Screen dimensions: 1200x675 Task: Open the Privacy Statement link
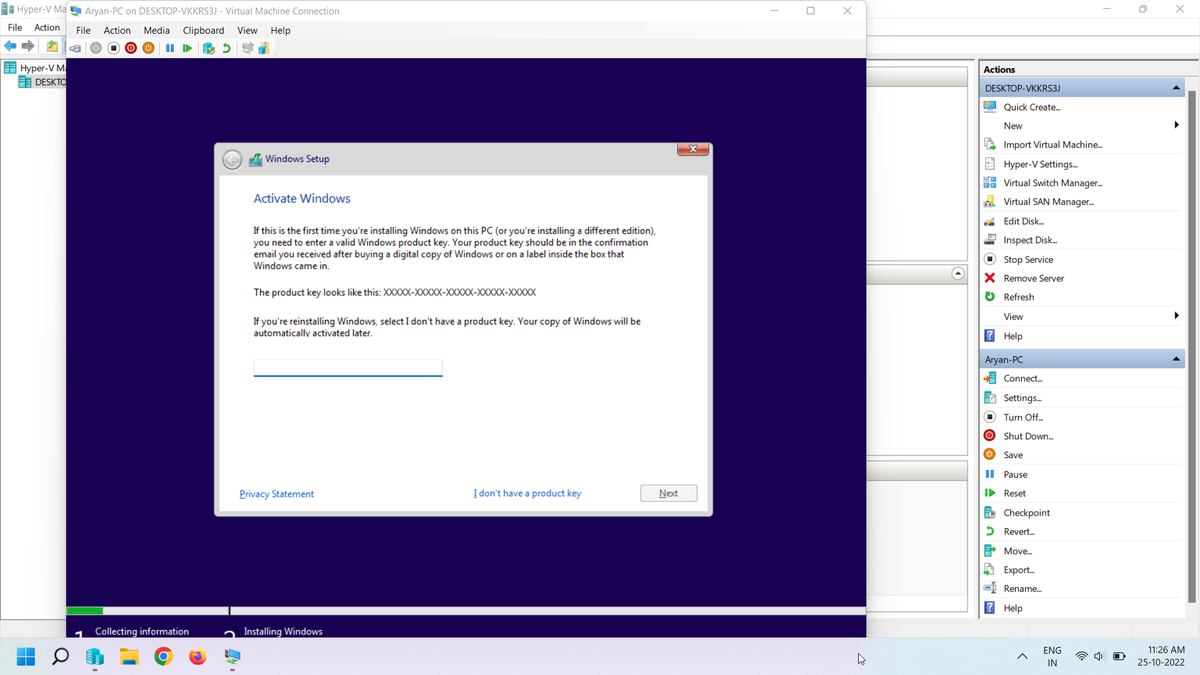click(x=277, y=494)
